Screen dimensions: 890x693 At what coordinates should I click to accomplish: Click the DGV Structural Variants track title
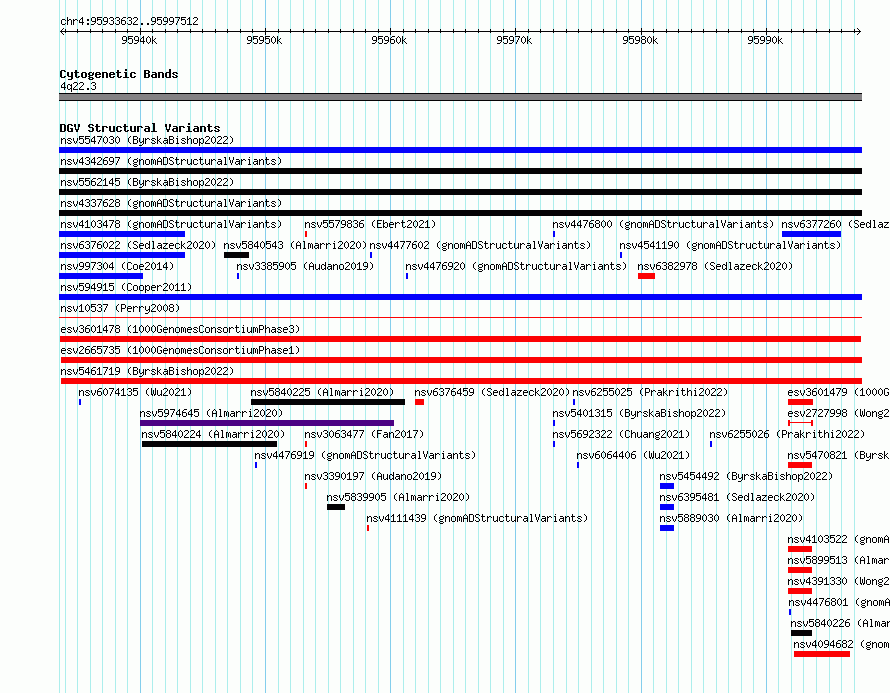140,128
